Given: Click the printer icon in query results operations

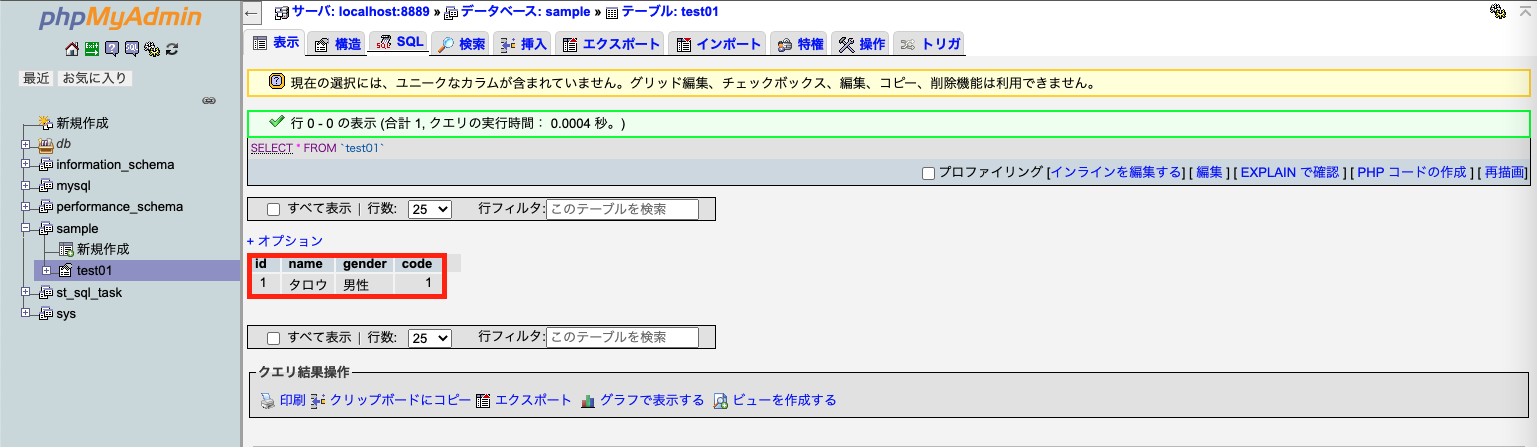Looking at the screenshot, I should [267, 400].
